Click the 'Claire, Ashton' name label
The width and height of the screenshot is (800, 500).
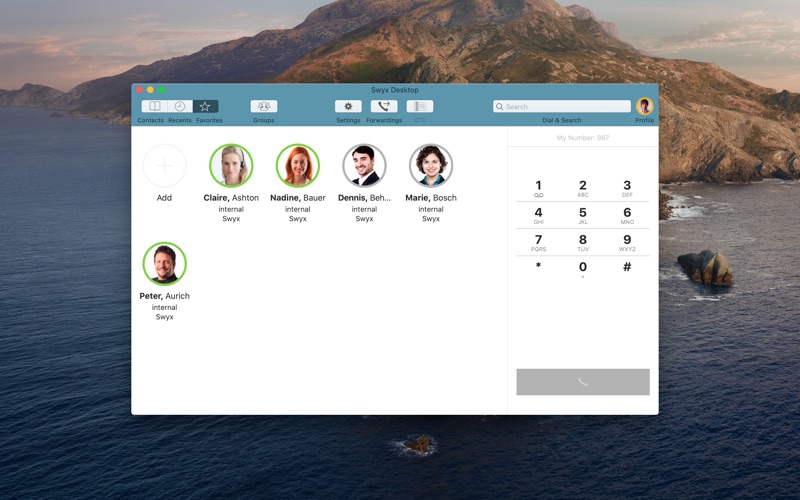point(231,198)
